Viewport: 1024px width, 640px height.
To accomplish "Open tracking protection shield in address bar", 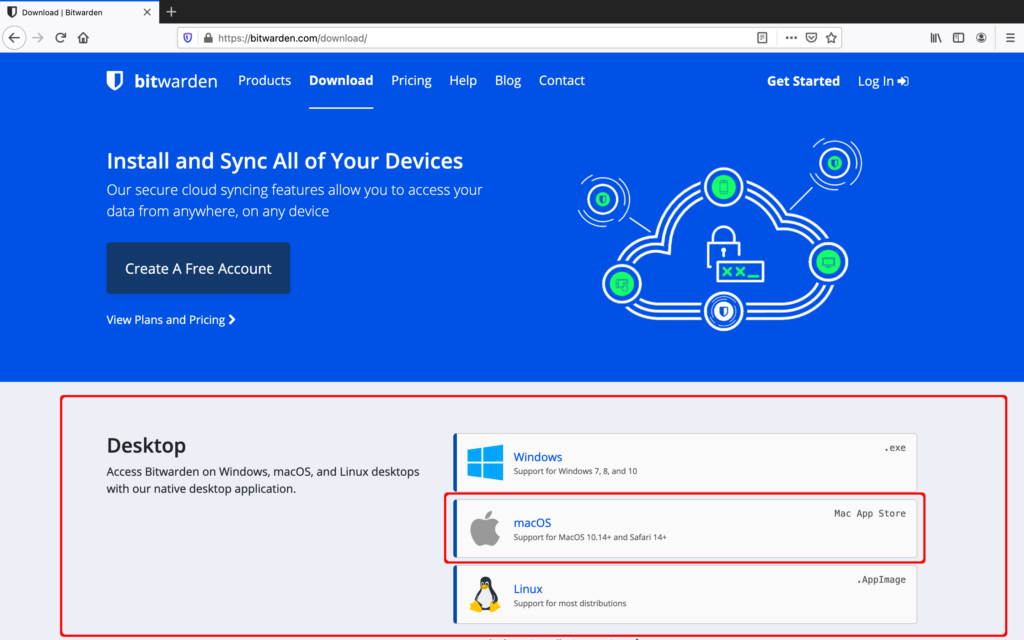I will pos(188,38).
